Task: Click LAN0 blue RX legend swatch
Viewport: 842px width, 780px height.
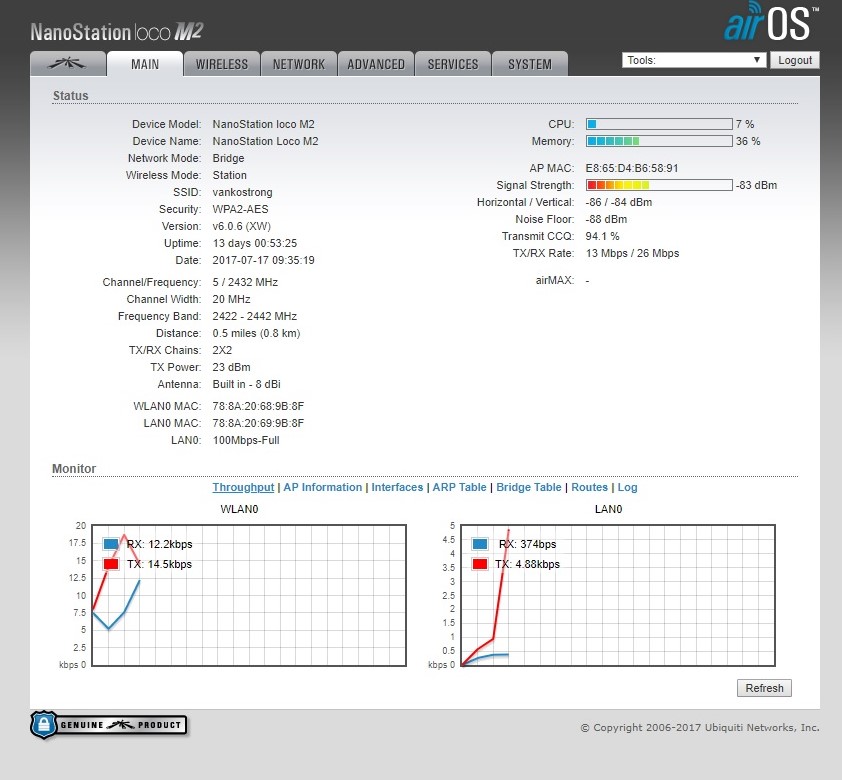Action: click(x=480, y=544)
